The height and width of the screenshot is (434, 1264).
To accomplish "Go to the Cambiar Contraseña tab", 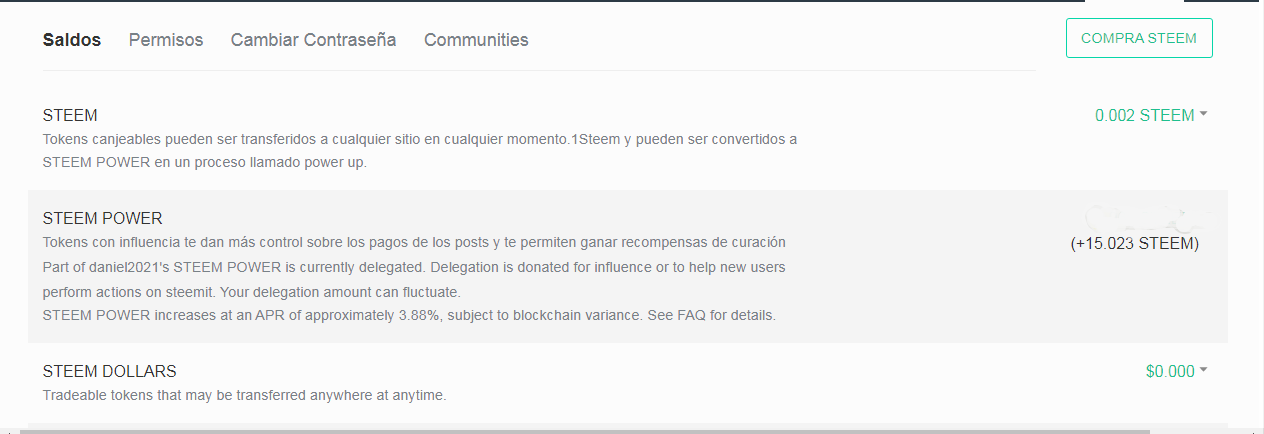I will coord(313,40).
